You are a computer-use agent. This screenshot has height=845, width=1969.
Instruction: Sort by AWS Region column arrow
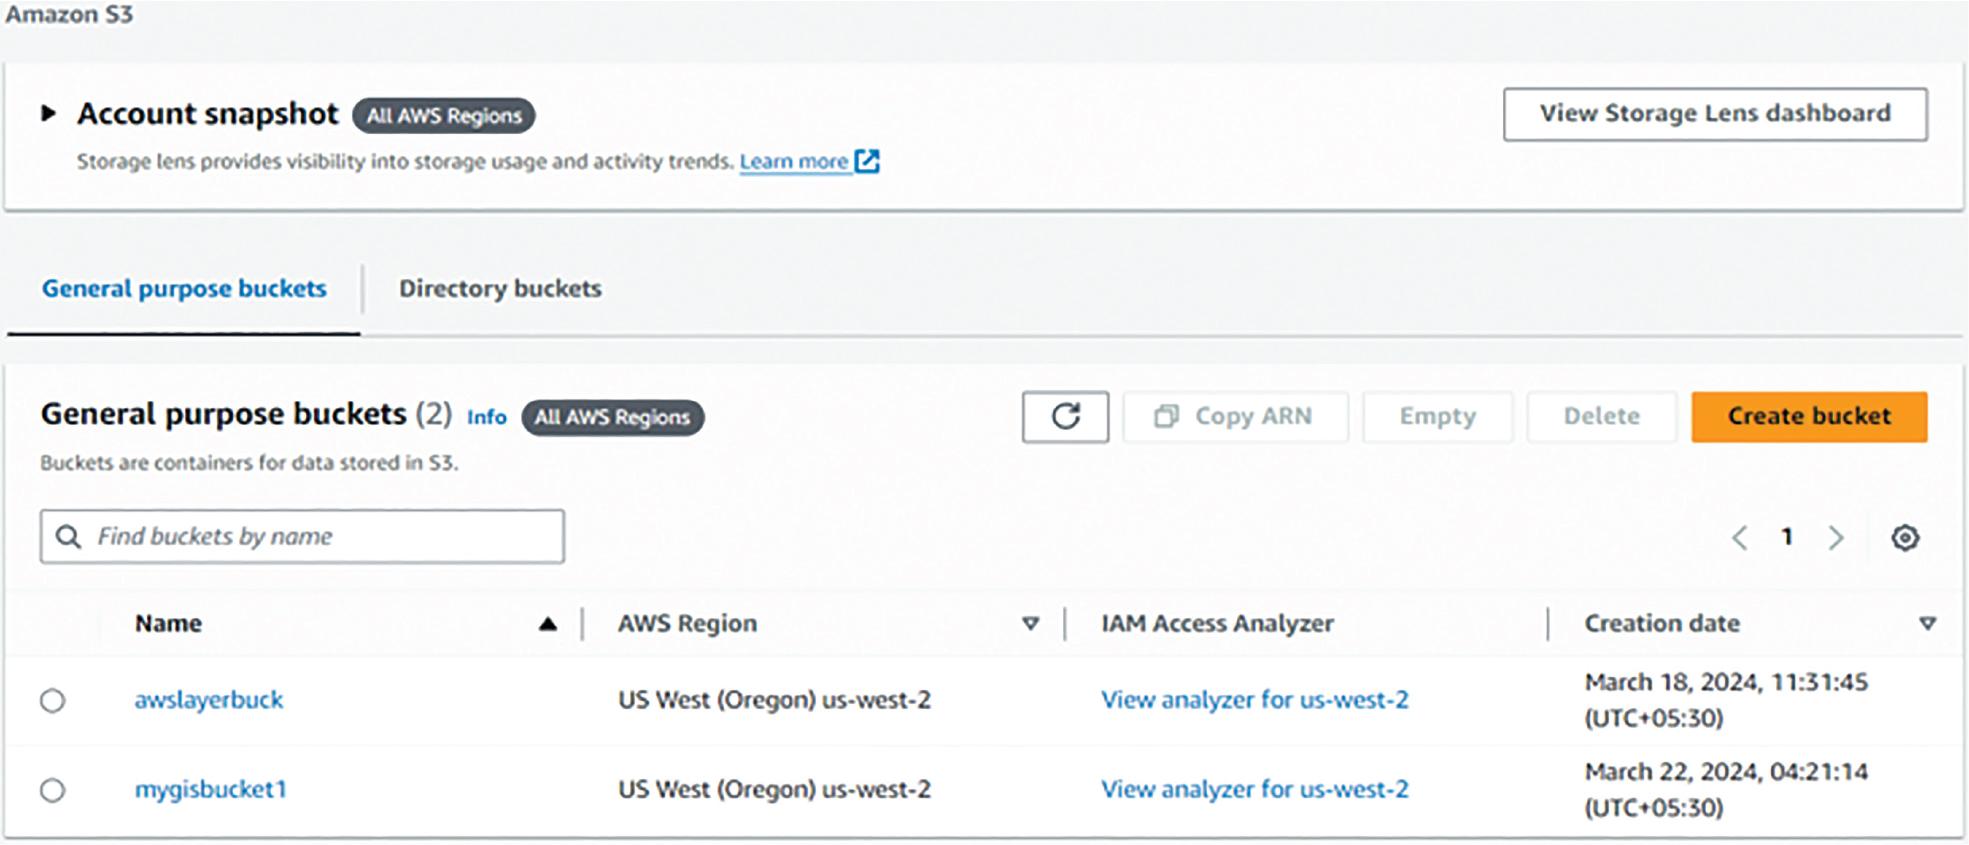tap(1030, 624)
